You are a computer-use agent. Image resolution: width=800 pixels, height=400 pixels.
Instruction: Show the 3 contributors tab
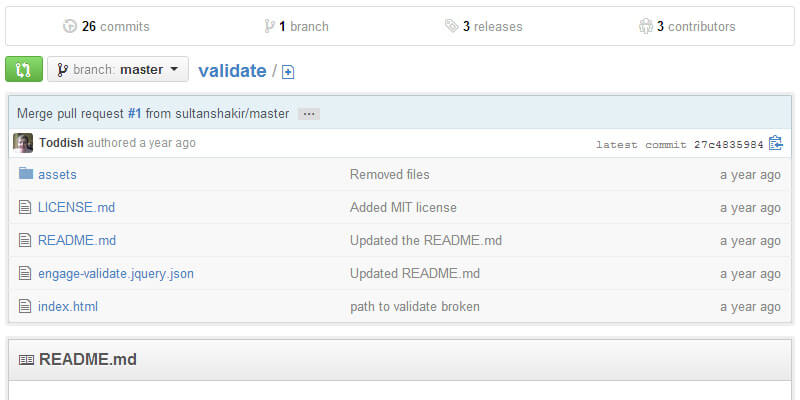coord(687,26)
